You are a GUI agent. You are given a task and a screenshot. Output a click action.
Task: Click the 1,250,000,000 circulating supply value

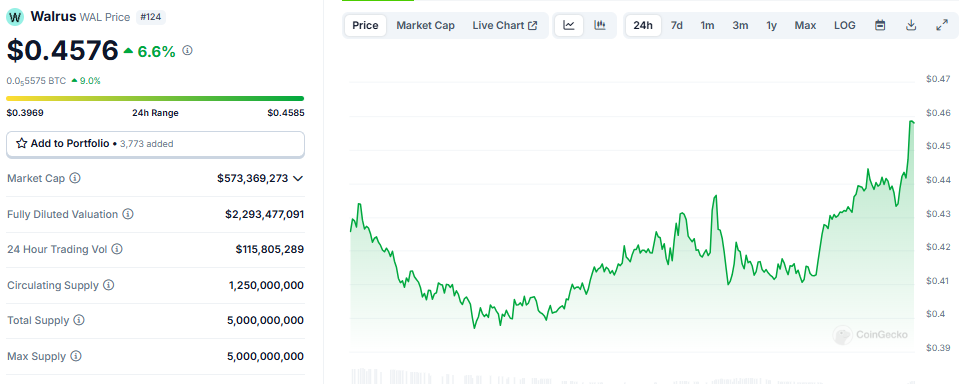(266, 285)
